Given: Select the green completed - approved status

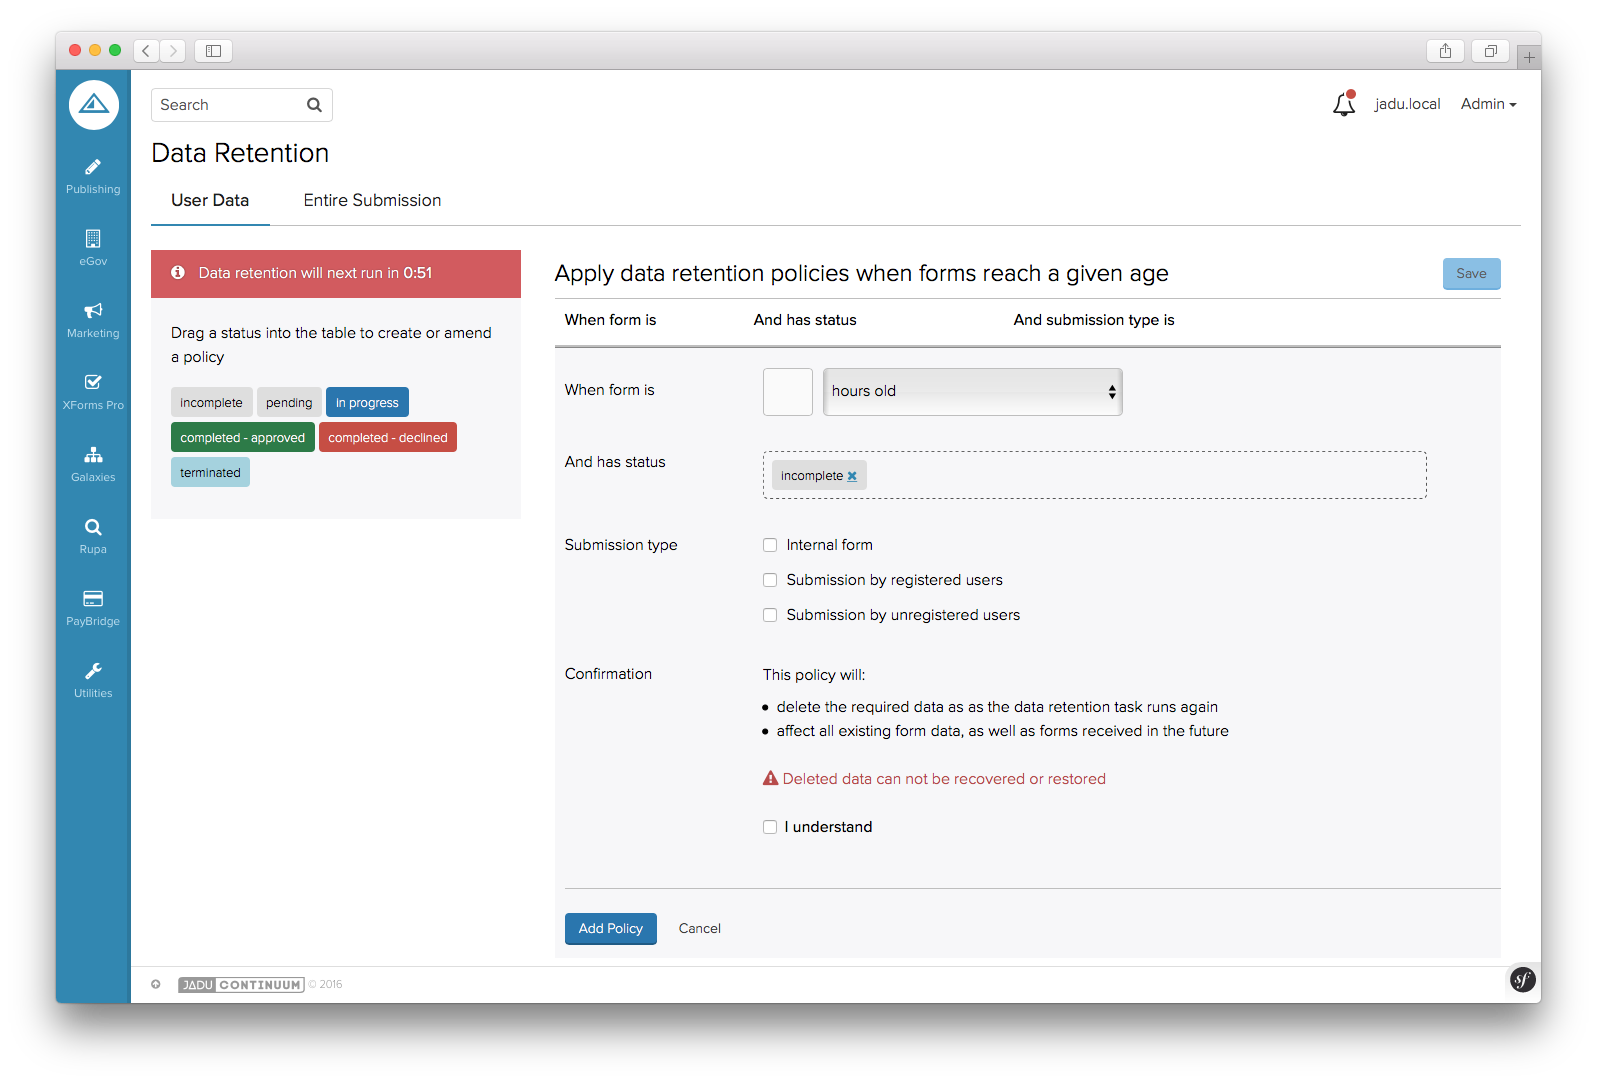Looking at the screenshot, I should [x=243, y=438].
